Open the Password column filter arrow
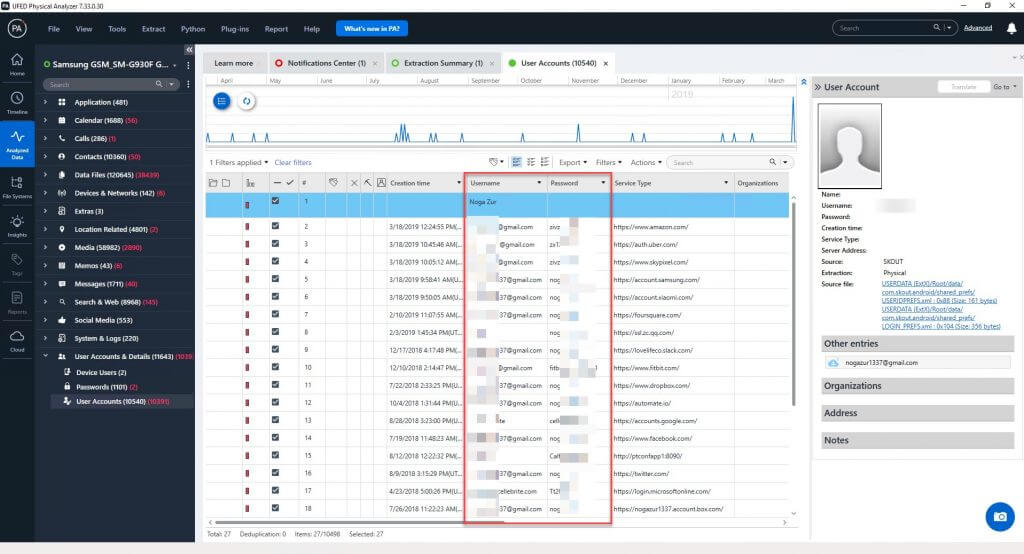 click(x=603, y=183)
